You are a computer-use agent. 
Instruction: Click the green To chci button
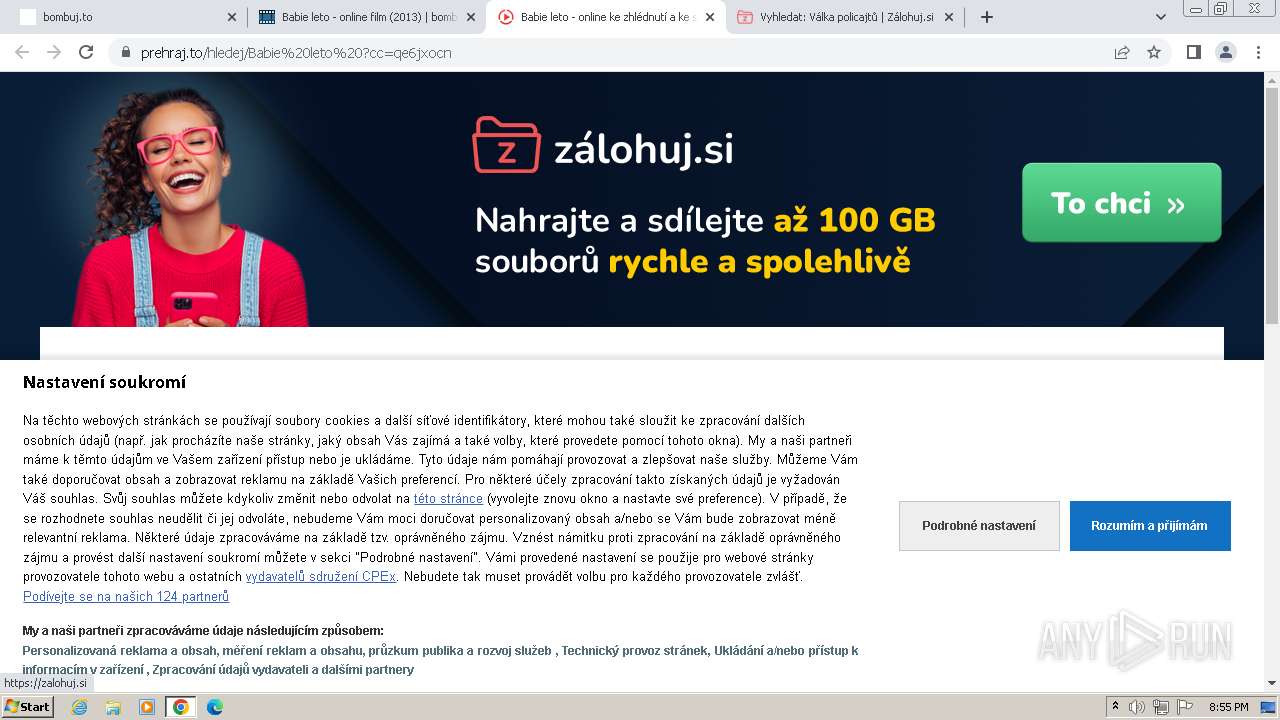(1121, 203)
